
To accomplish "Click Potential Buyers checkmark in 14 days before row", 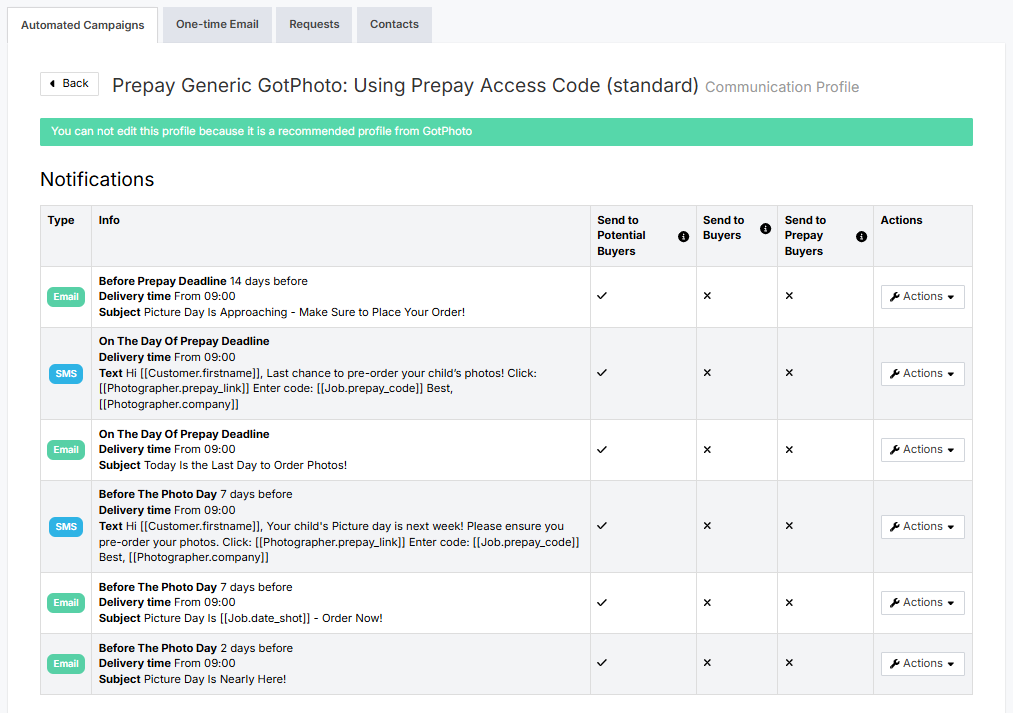I will (602, 296).
